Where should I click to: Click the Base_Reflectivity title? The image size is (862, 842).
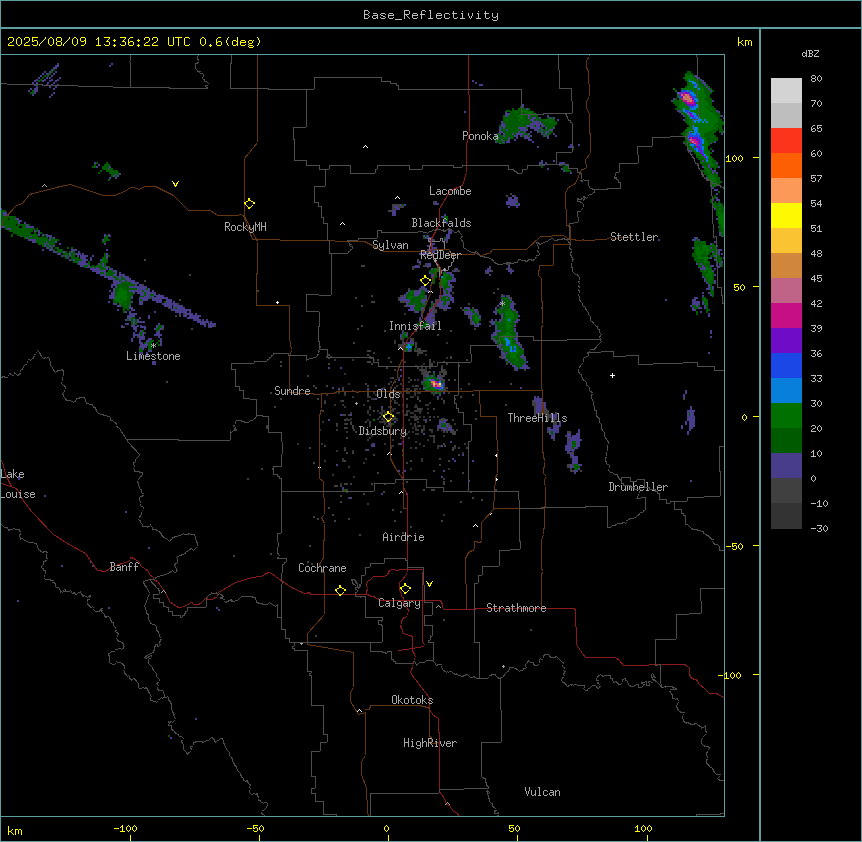click(x=431, y=15)
